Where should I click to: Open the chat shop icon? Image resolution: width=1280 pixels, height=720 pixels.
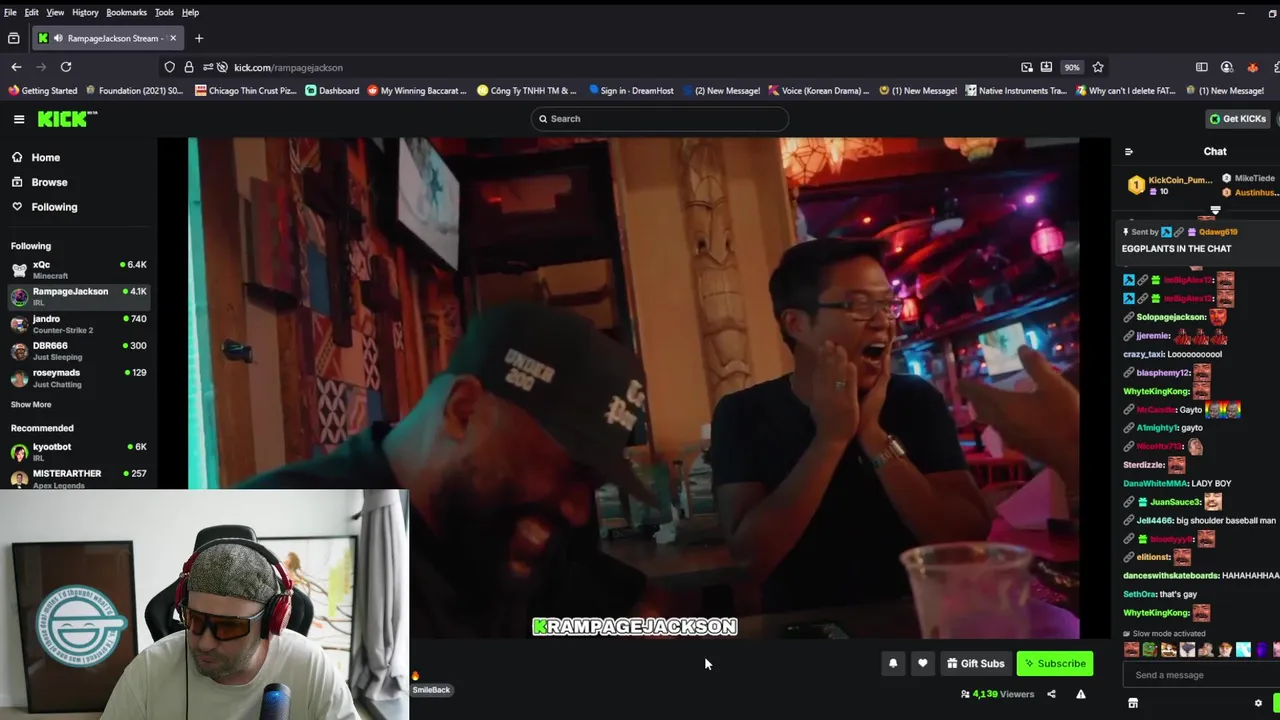[x=1133, y=703]
